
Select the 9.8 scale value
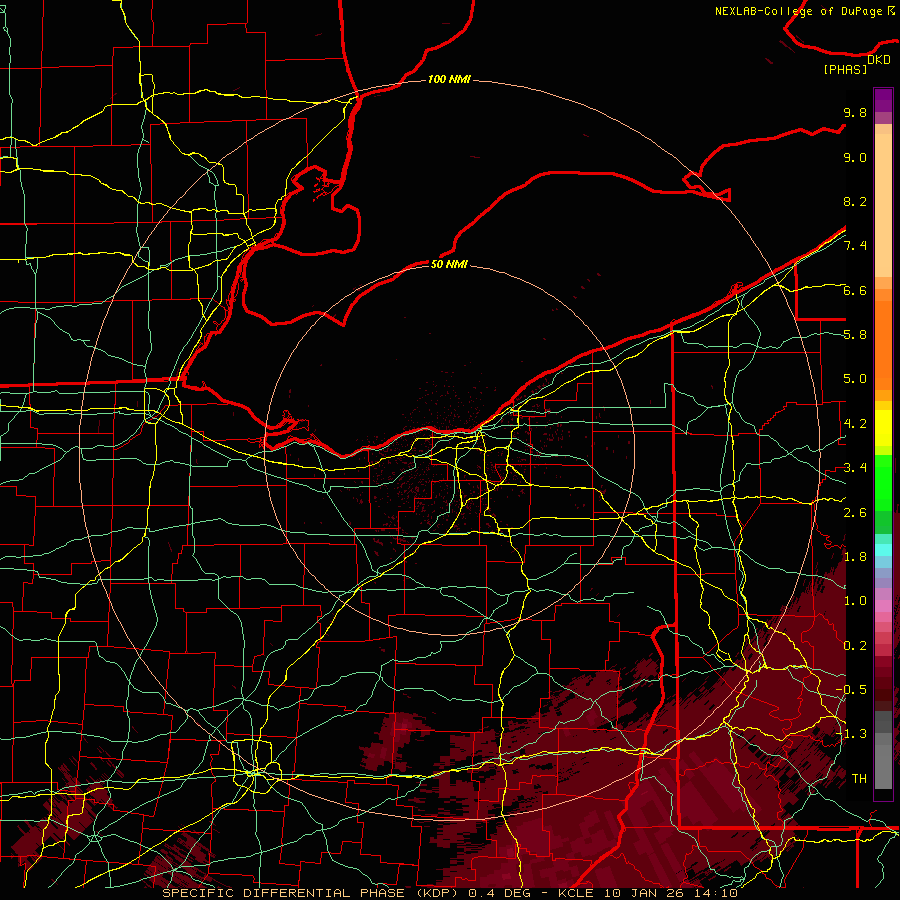point(855,112)
